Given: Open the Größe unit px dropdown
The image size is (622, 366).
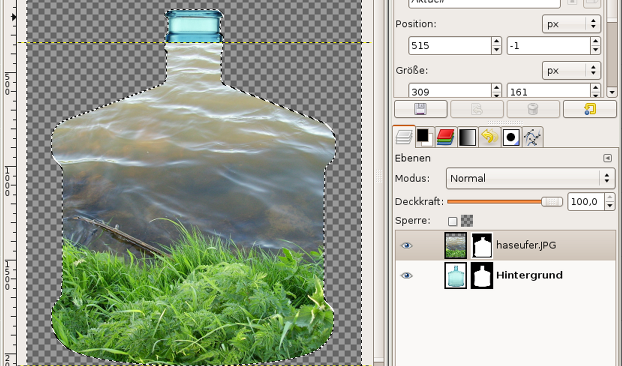Looking at the screenshot, I should 571,71.
